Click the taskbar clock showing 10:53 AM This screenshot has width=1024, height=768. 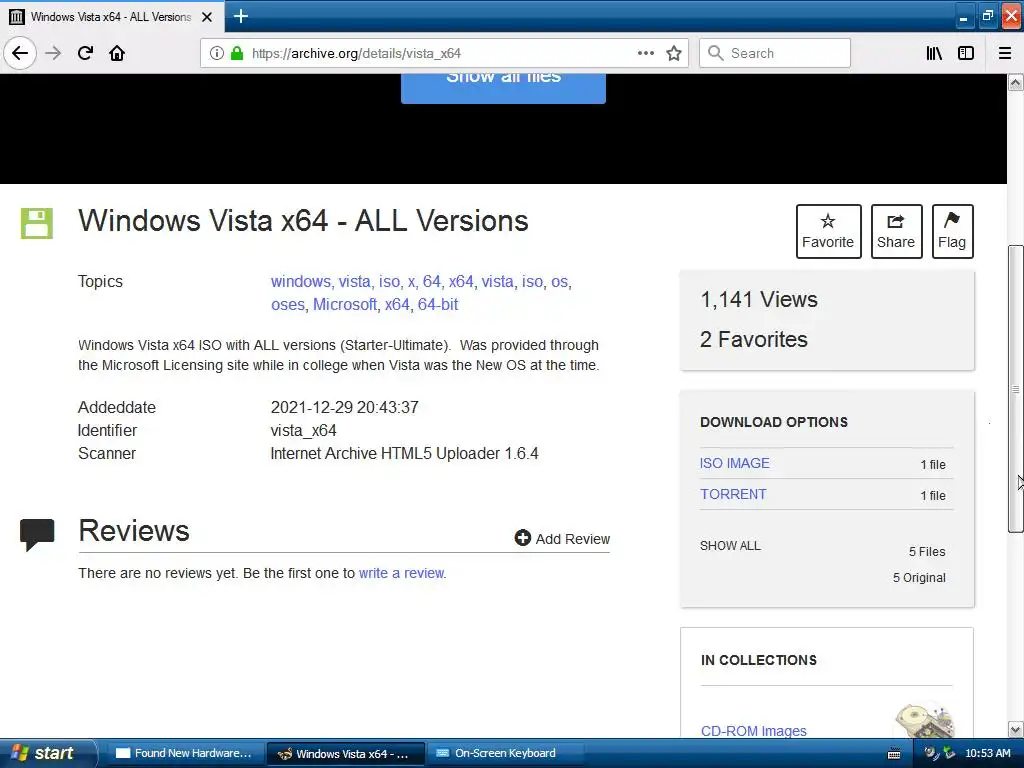click(987, 753)
